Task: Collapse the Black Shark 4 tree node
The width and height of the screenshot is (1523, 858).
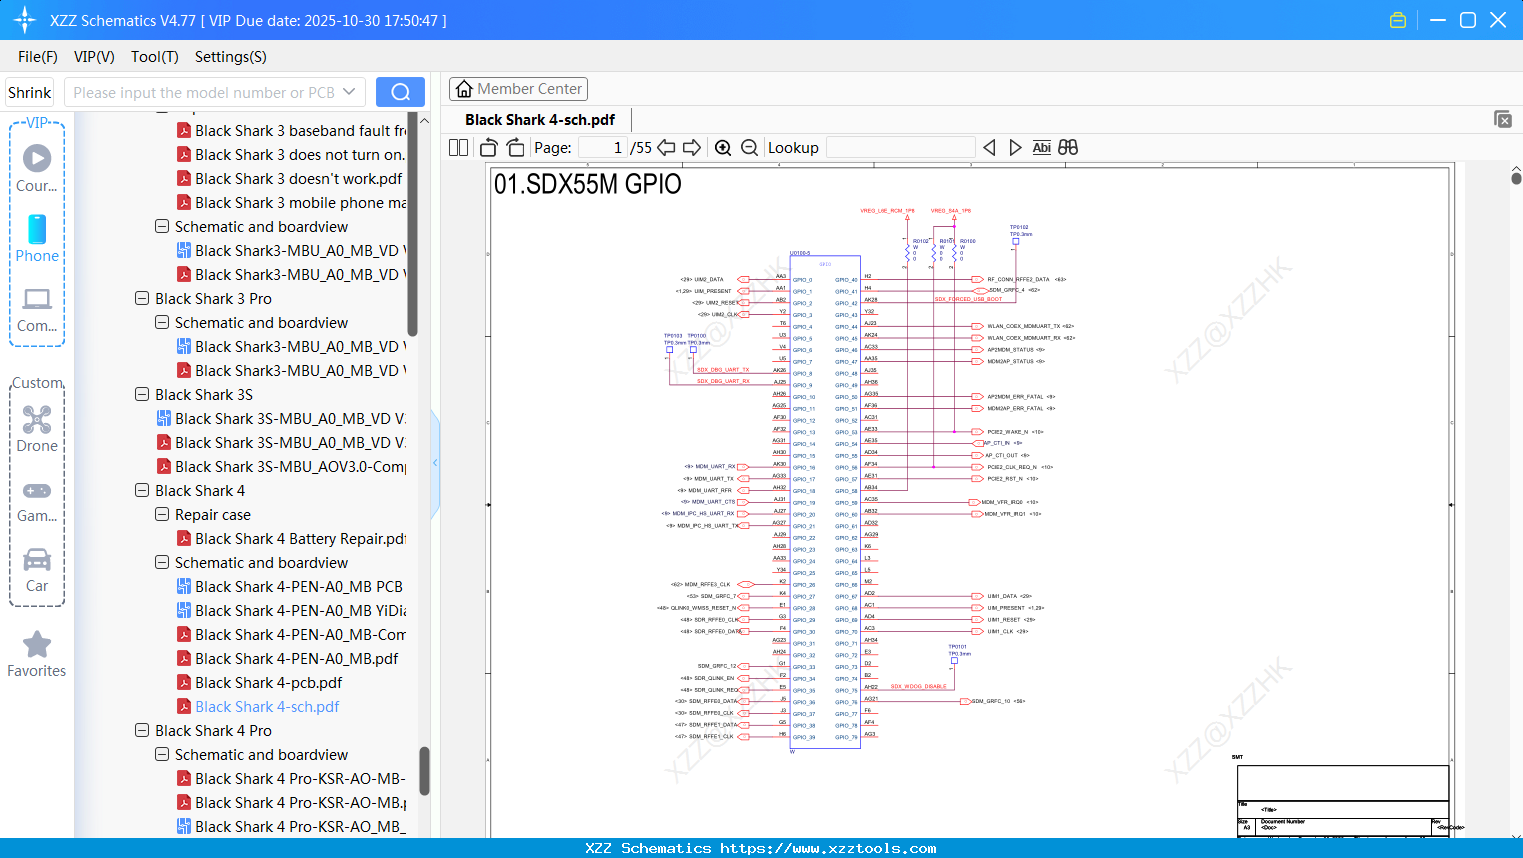Action: [x=142, y=490]
